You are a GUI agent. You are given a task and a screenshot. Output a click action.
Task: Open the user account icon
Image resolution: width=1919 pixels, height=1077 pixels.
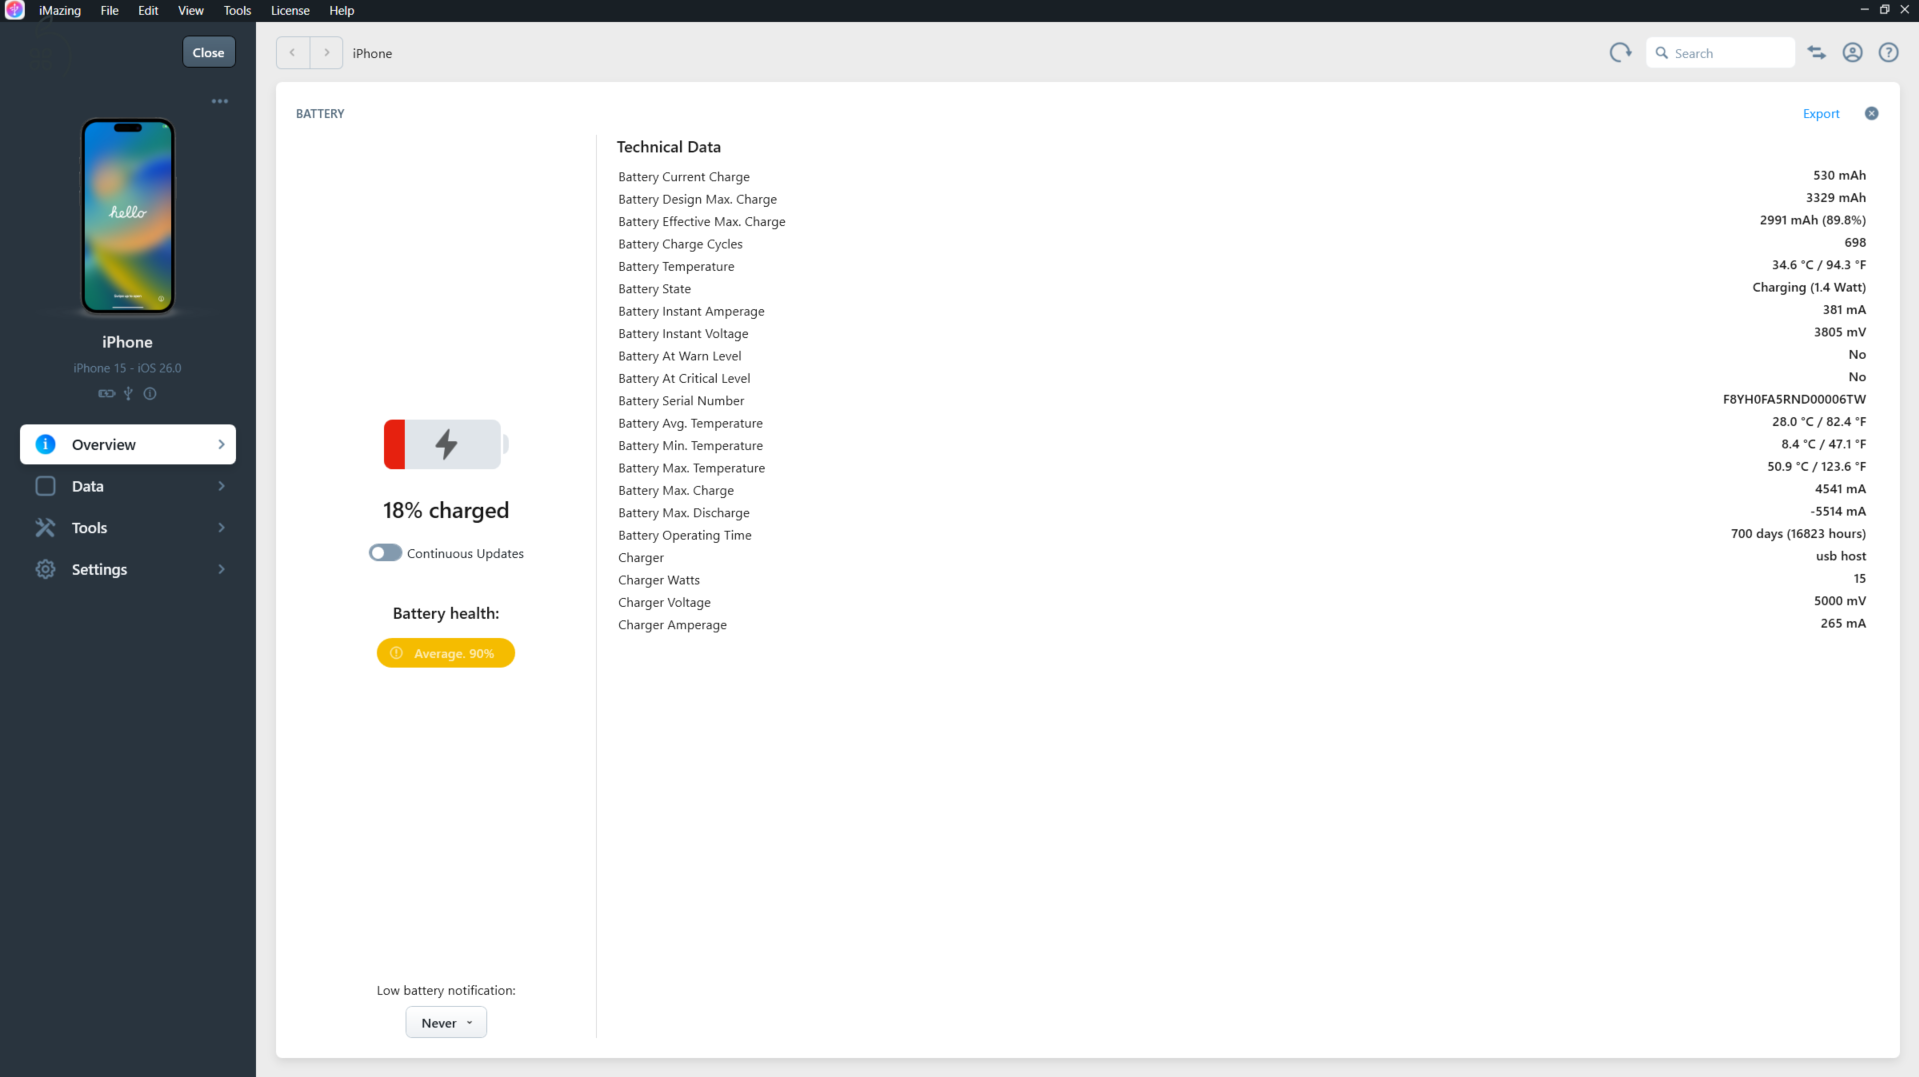tap(1852, 53)
